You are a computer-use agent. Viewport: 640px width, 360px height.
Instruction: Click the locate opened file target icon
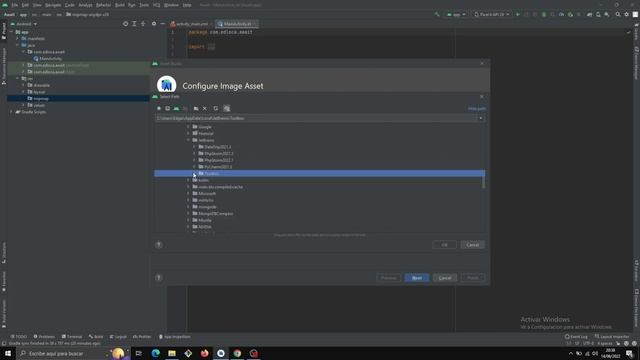125,24
